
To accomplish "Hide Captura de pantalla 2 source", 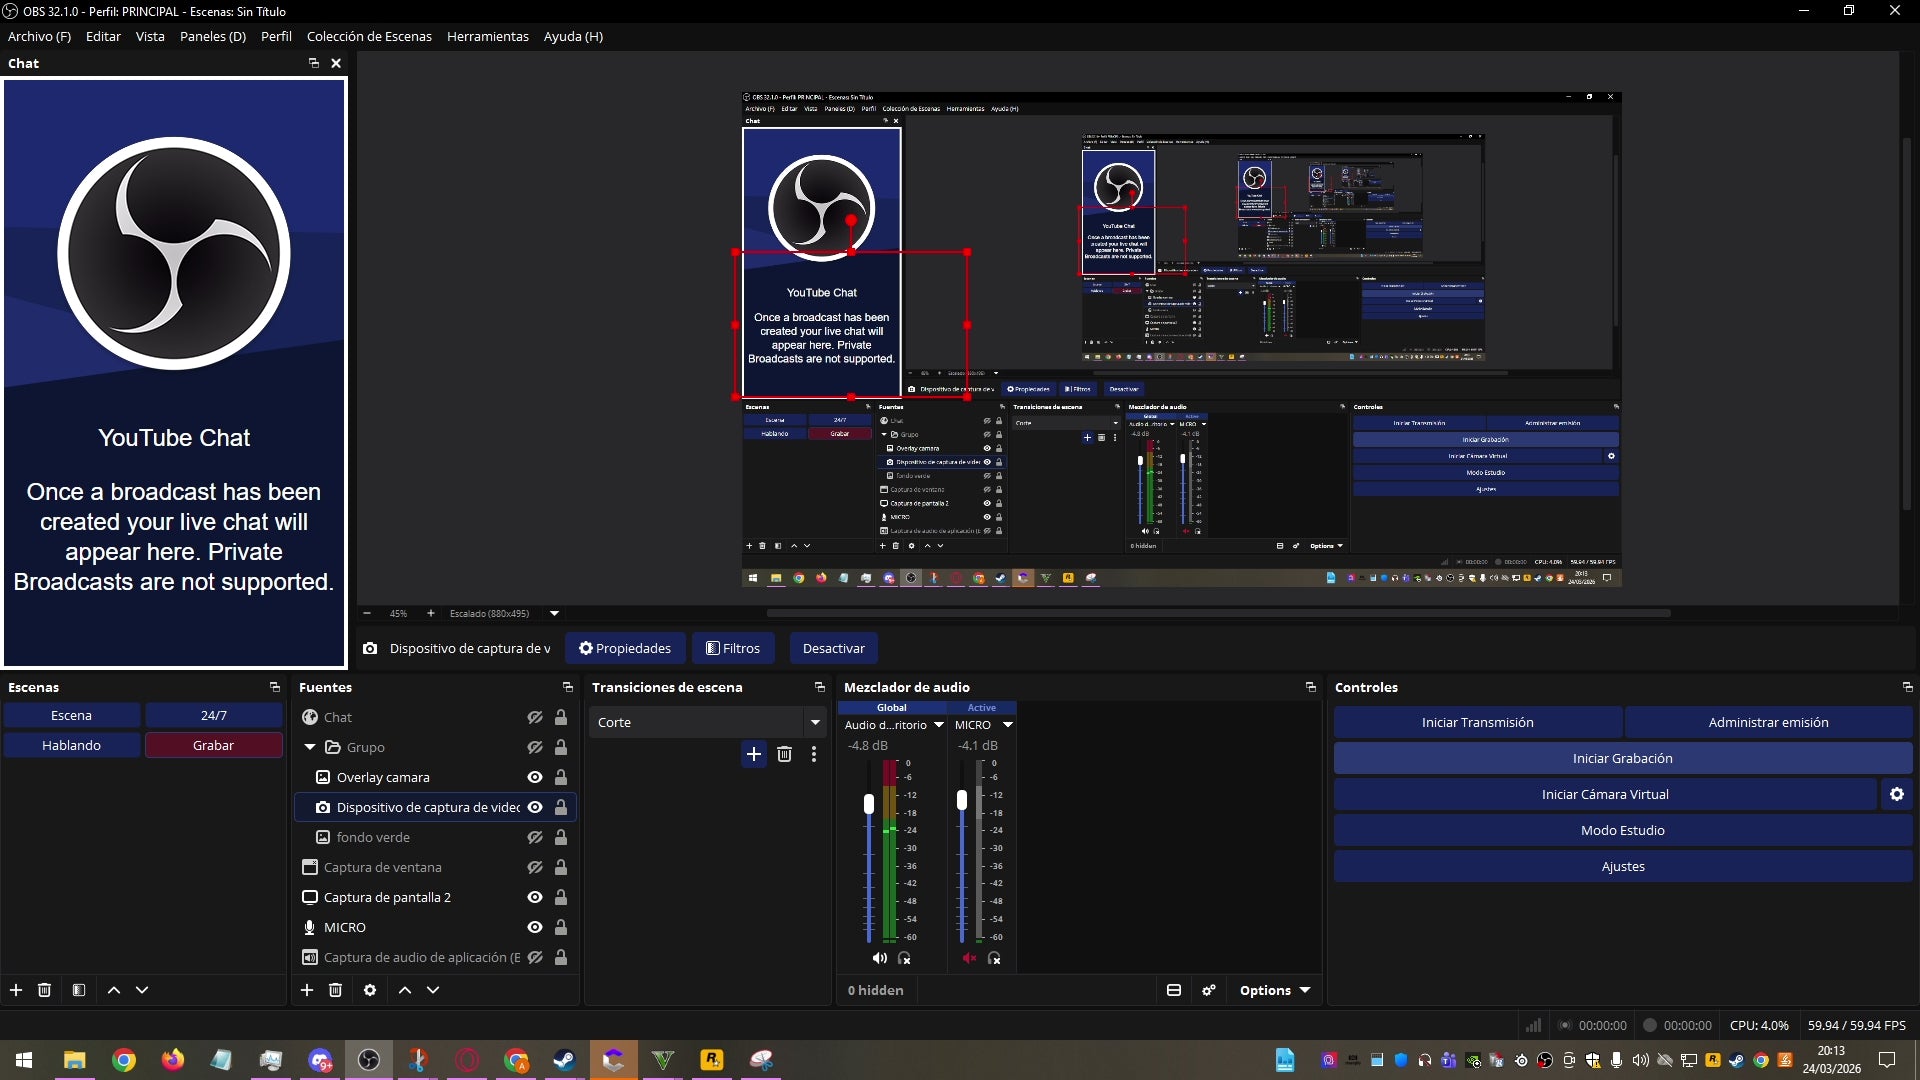I will (535, 897).
